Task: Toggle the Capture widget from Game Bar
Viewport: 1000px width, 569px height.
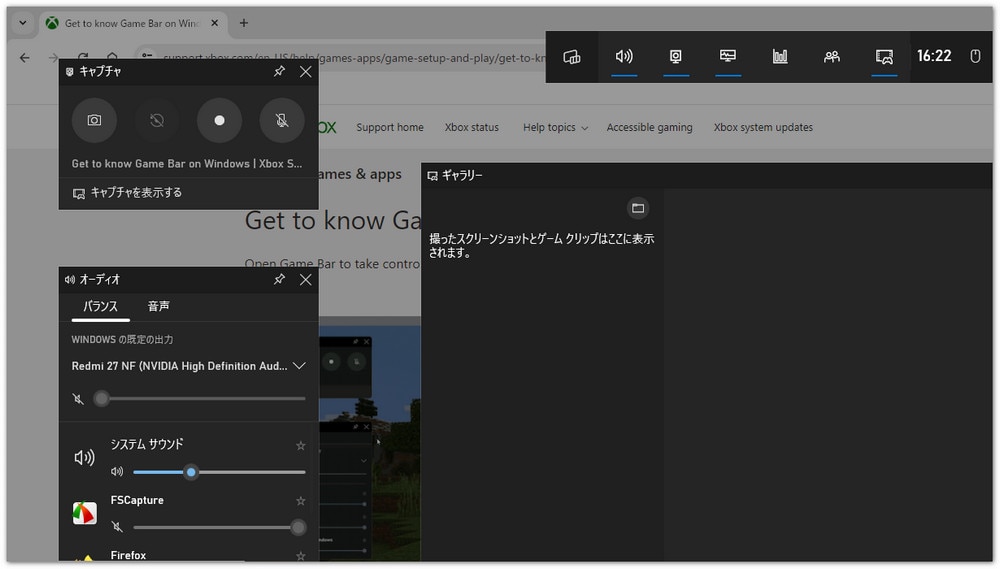Action: pyautogui.click(x=676, y=57)
